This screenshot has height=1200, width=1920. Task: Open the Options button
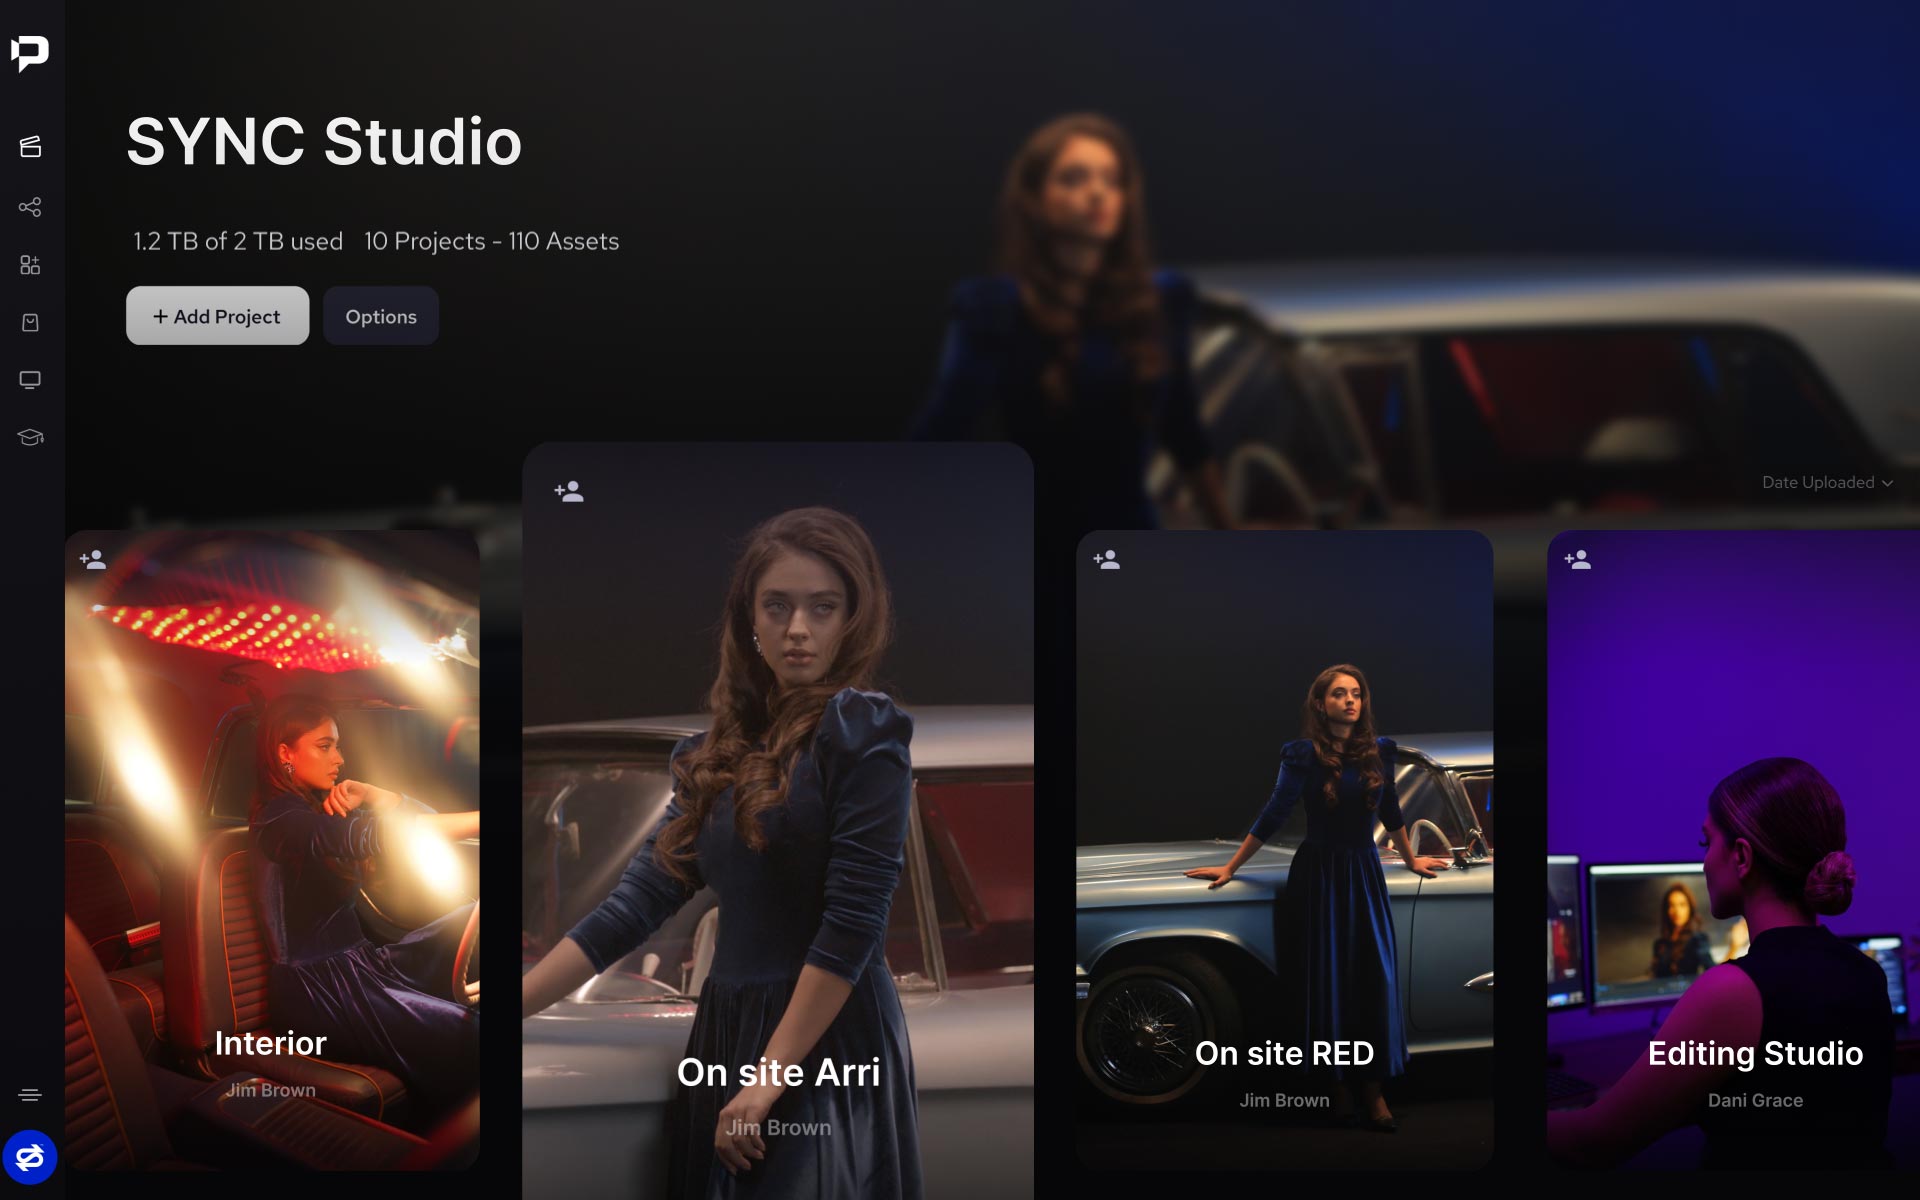[x=381, y=316]
